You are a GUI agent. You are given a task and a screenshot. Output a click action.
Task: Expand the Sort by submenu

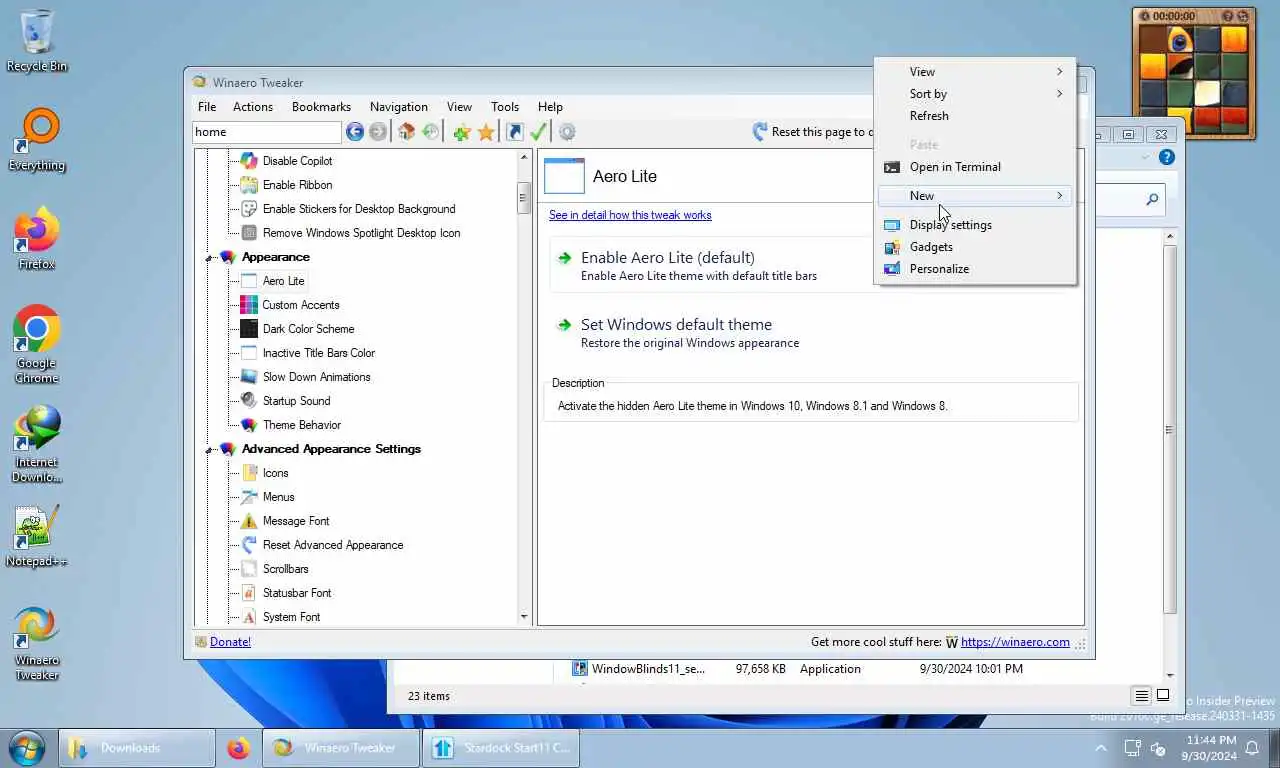pos(975,94)
